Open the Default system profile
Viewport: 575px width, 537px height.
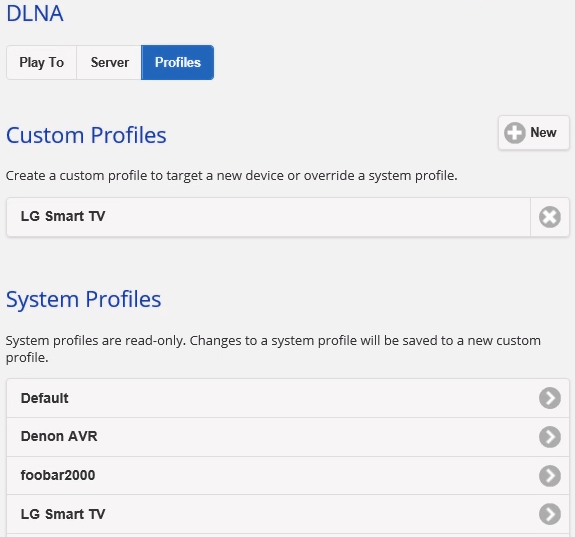288,398
